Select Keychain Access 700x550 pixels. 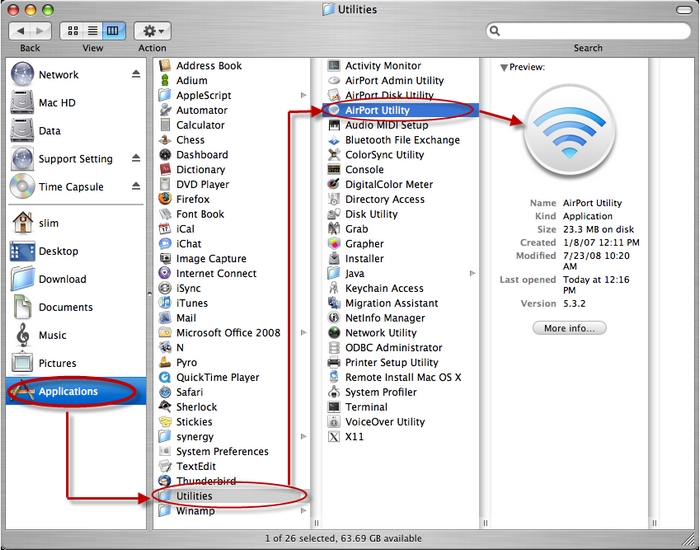click(x=400, y=288)
